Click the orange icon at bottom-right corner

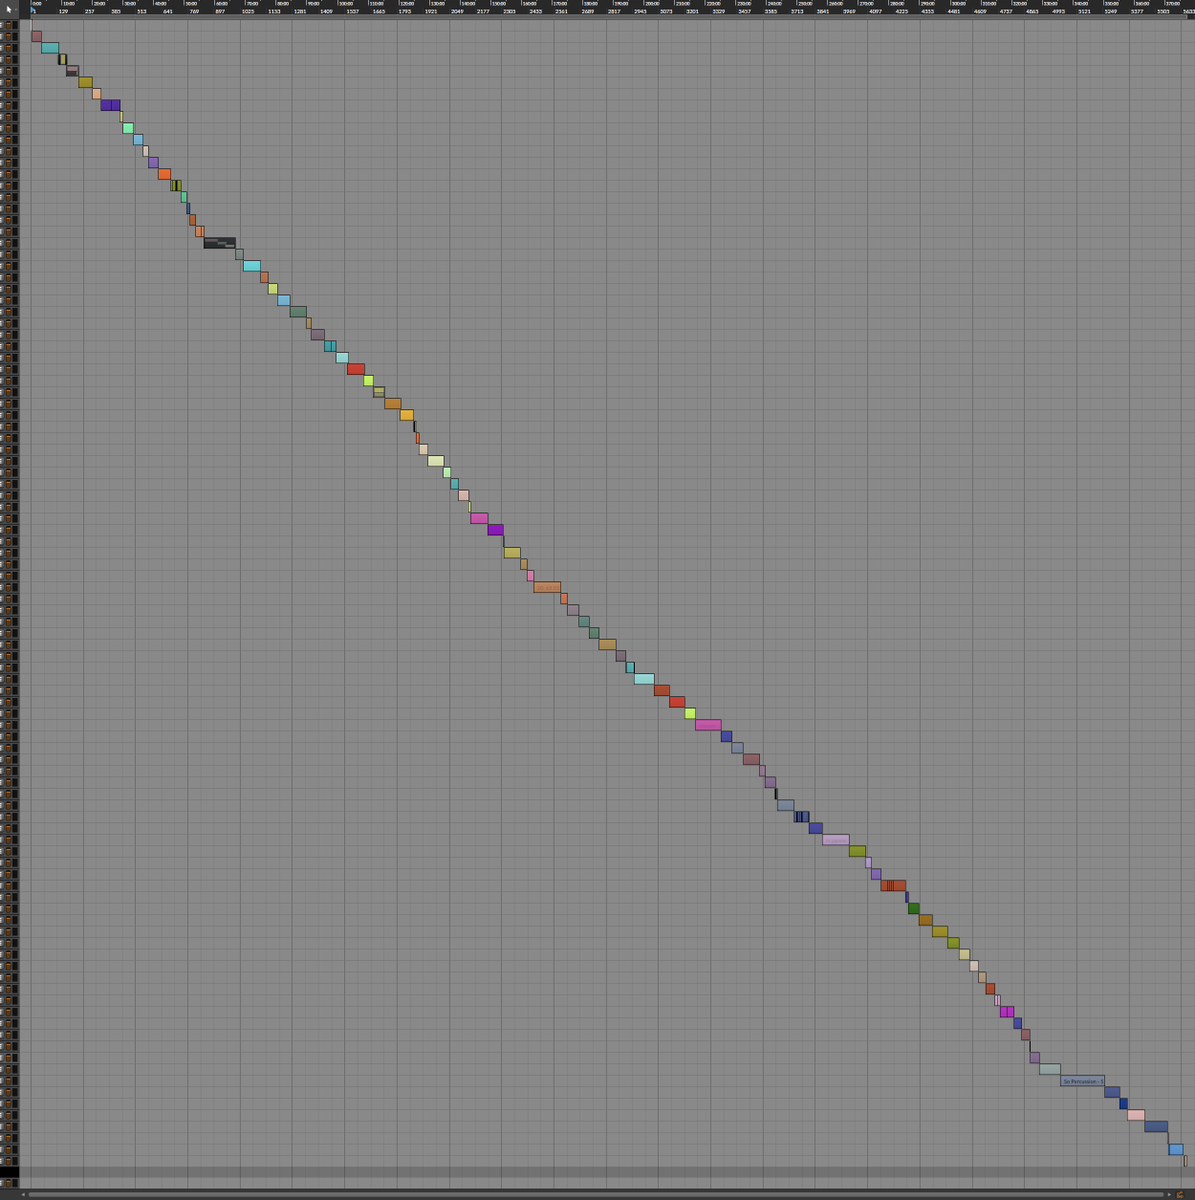(1179, 1194)
